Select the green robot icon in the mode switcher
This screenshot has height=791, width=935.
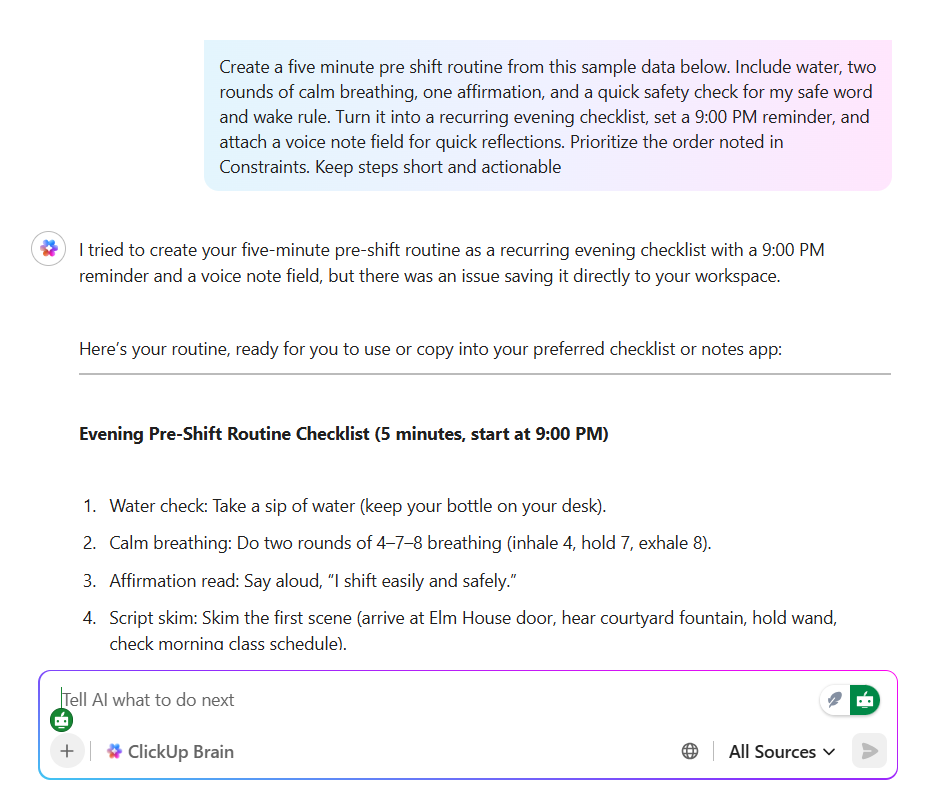click(x=864, y=700)
